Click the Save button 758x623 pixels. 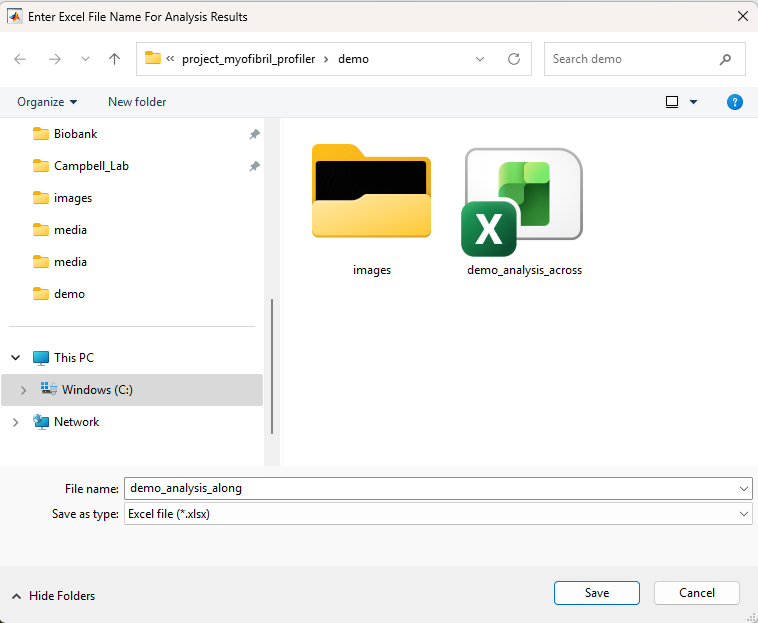click(597, 593)
